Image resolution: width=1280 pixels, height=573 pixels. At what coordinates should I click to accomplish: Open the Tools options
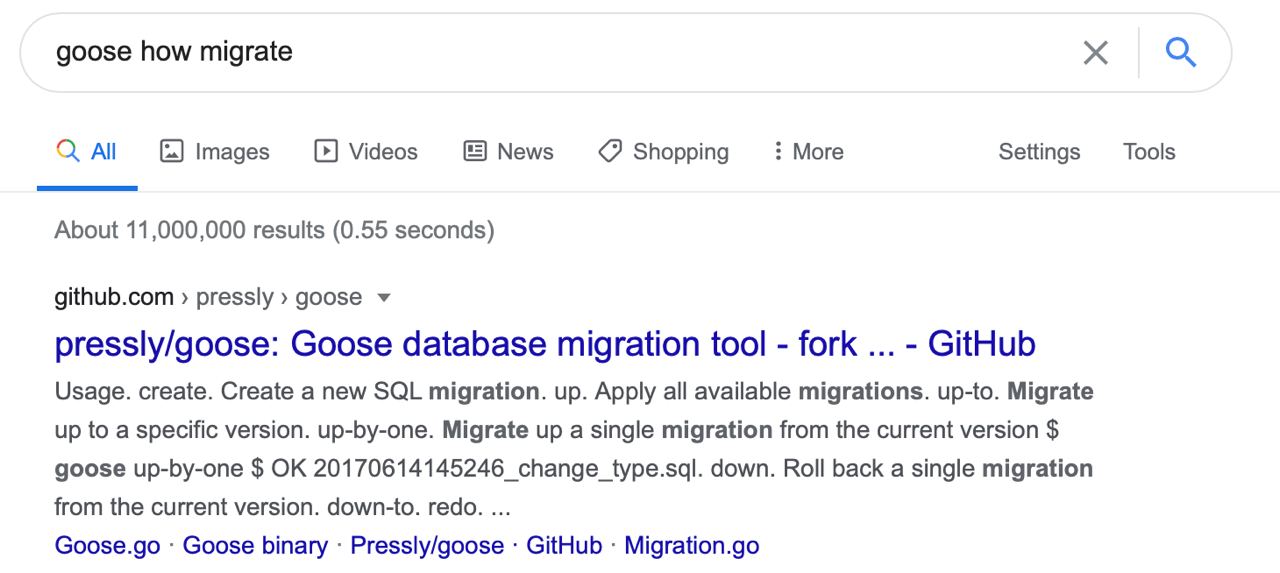click(1148, 152)
